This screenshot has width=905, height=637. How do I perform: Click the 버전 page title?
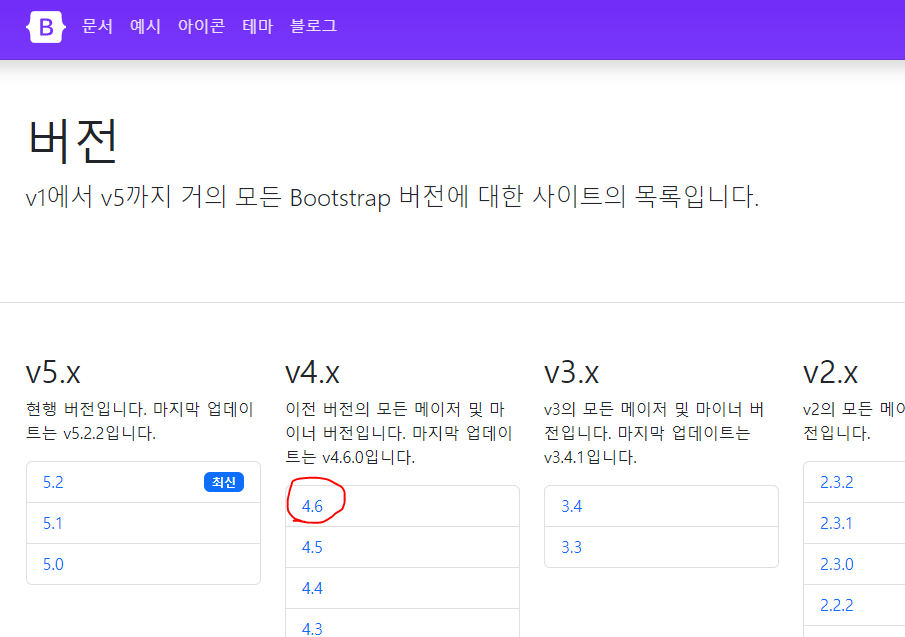(x=73, y=141)
